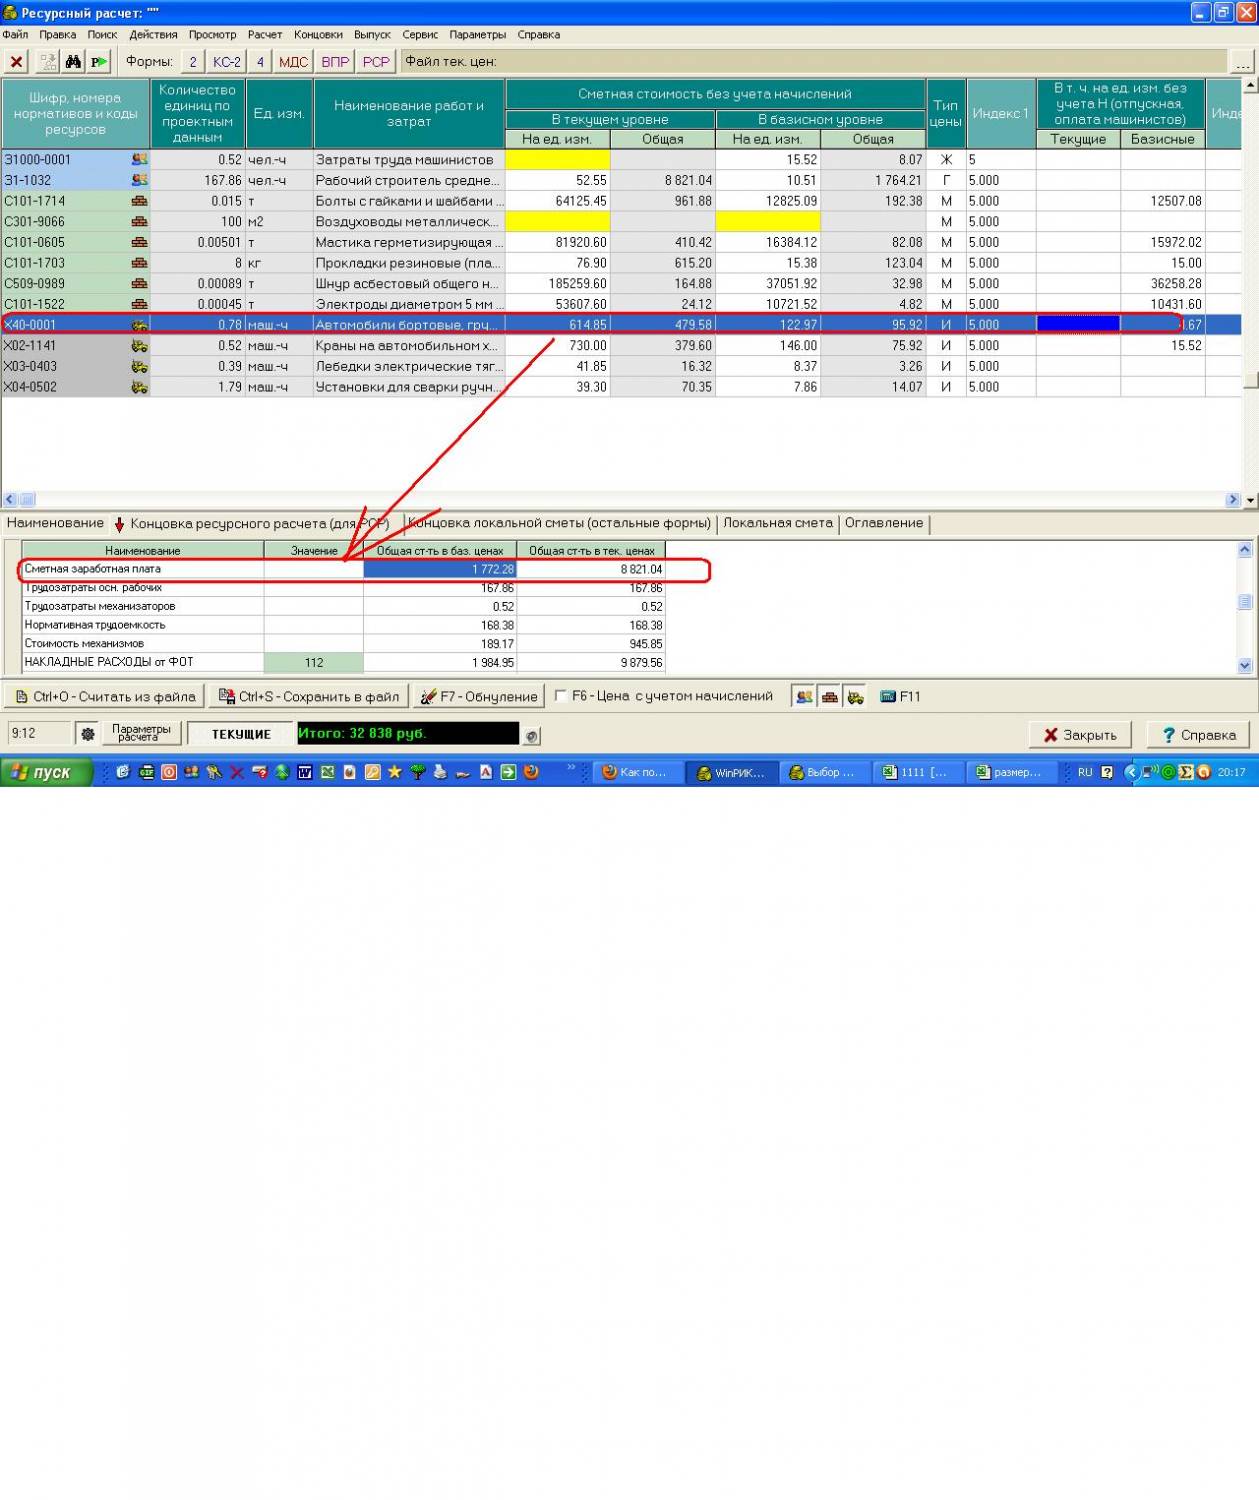
Task: Click the yellow star quick launch icon
Action: (395, 772)
